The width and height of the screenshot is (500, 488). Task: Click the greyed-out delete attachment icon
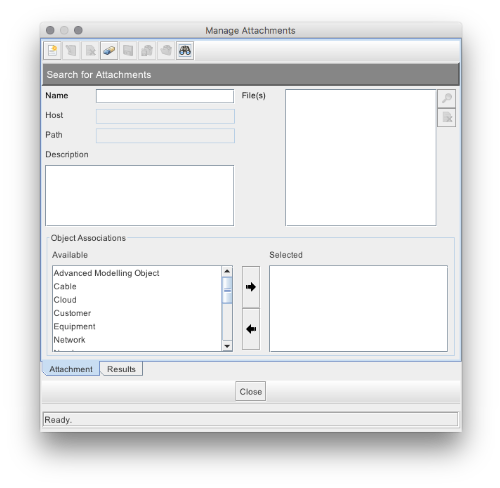pos(90,51)
